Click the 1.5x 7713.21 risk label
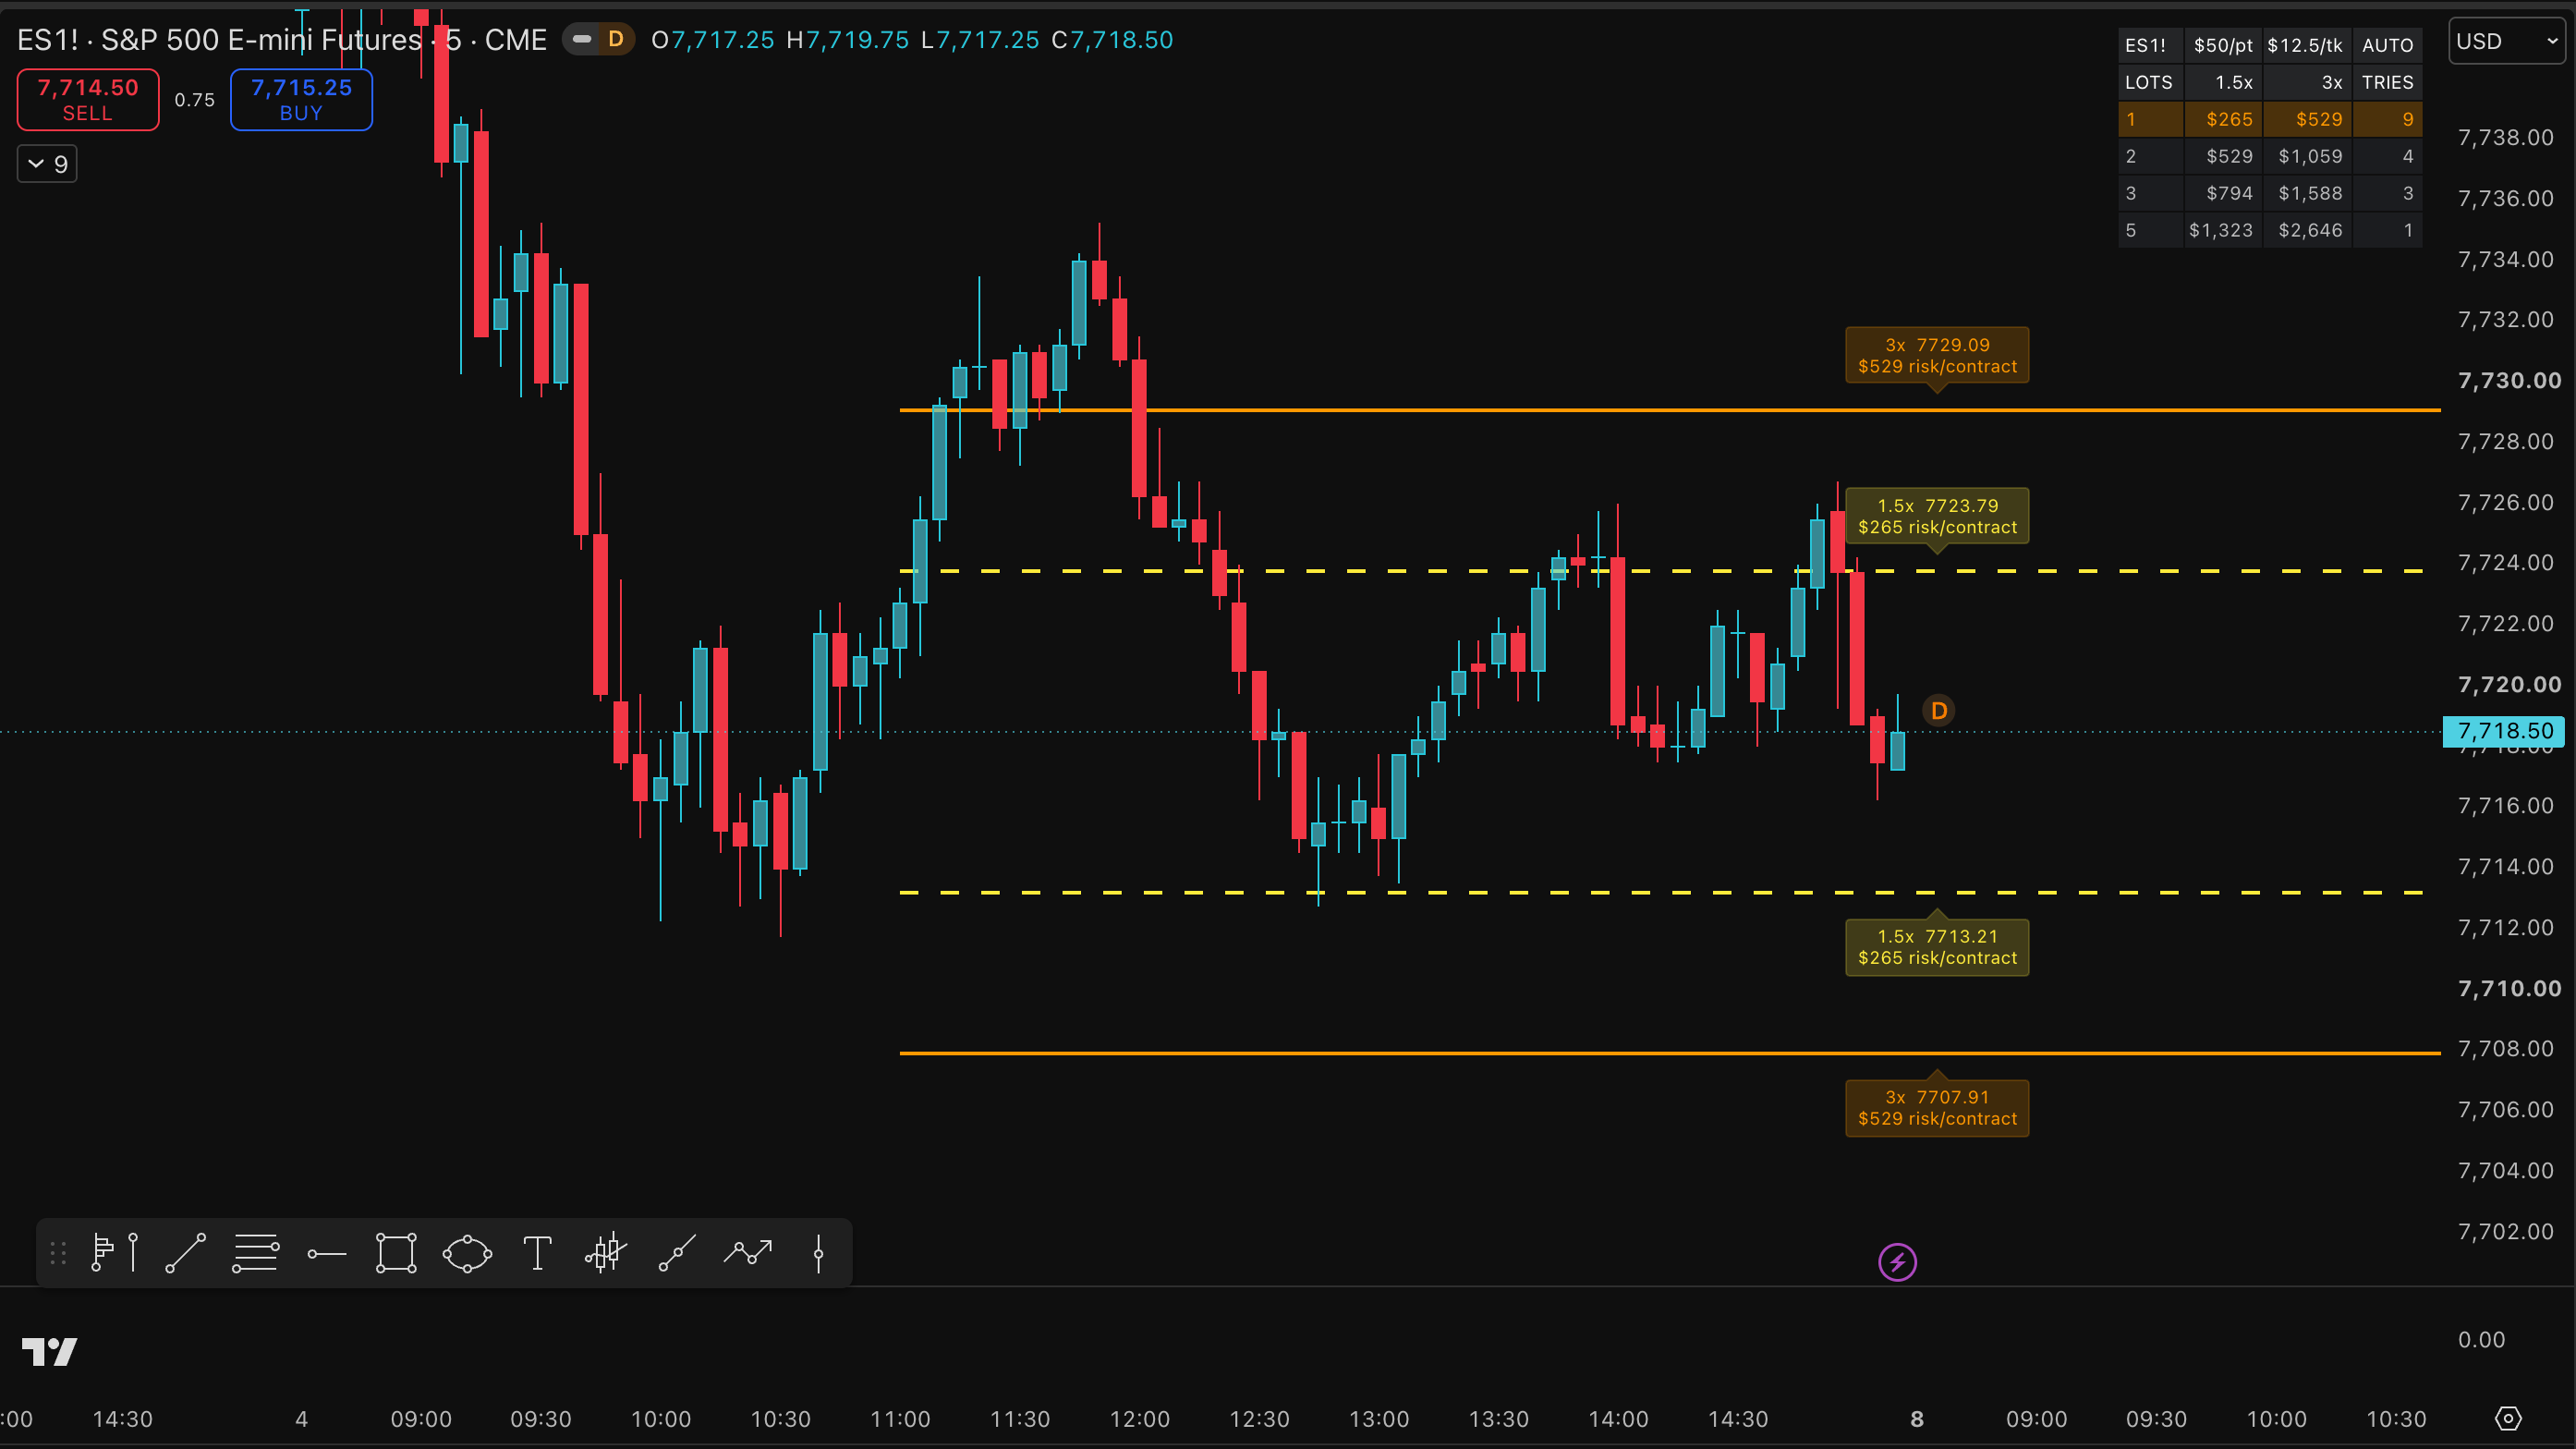 [x=1937, y=947]
